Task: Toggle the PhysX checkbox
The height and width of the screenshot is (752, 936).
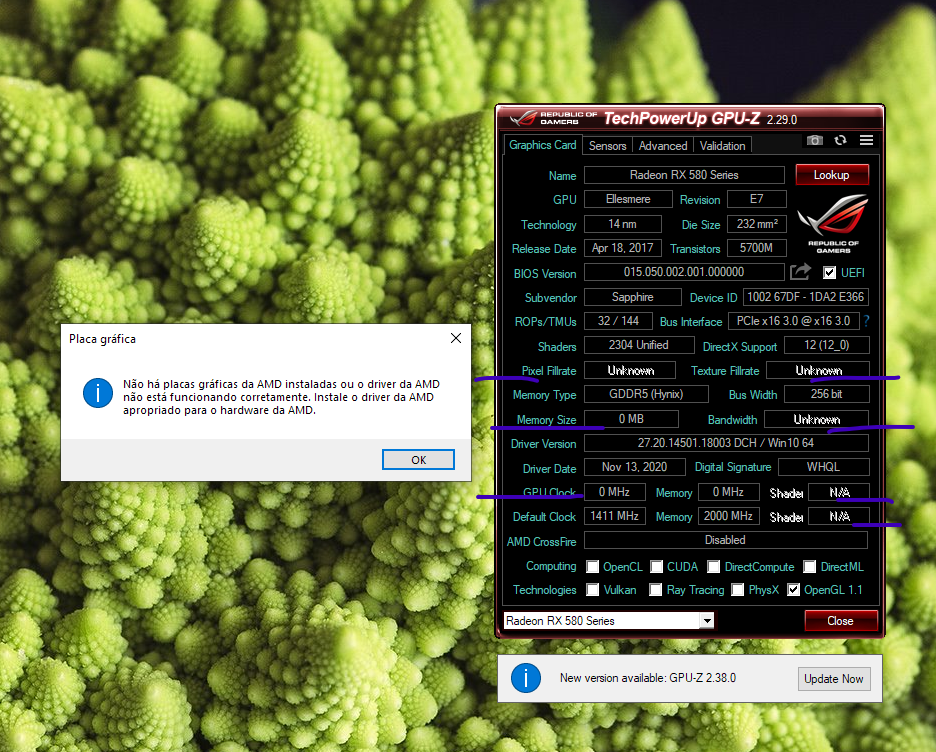Action: pyautogui.click(x=738, y=590)
